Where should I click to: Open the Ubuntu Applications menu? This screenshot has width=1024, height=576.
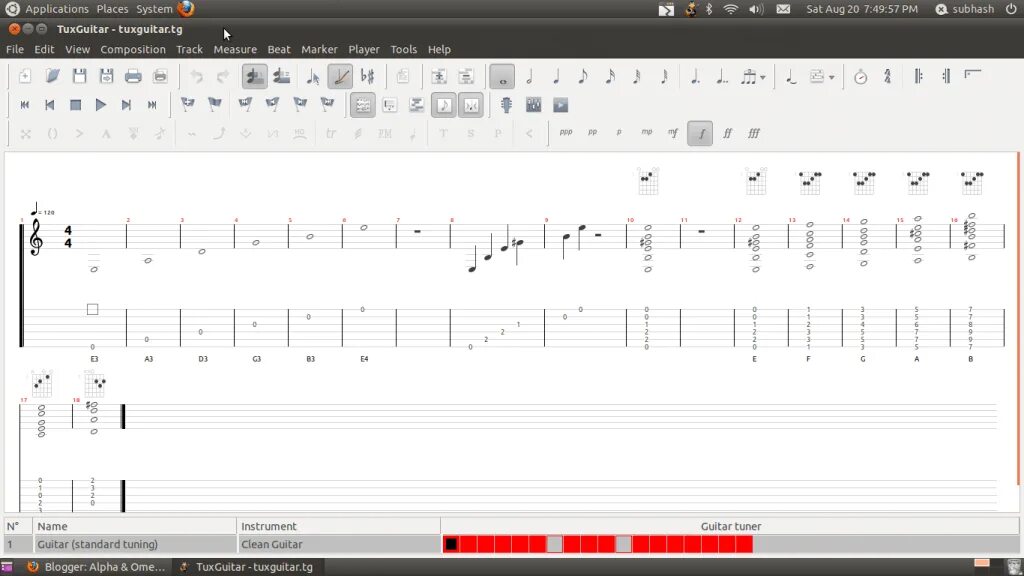click(56, 9)
